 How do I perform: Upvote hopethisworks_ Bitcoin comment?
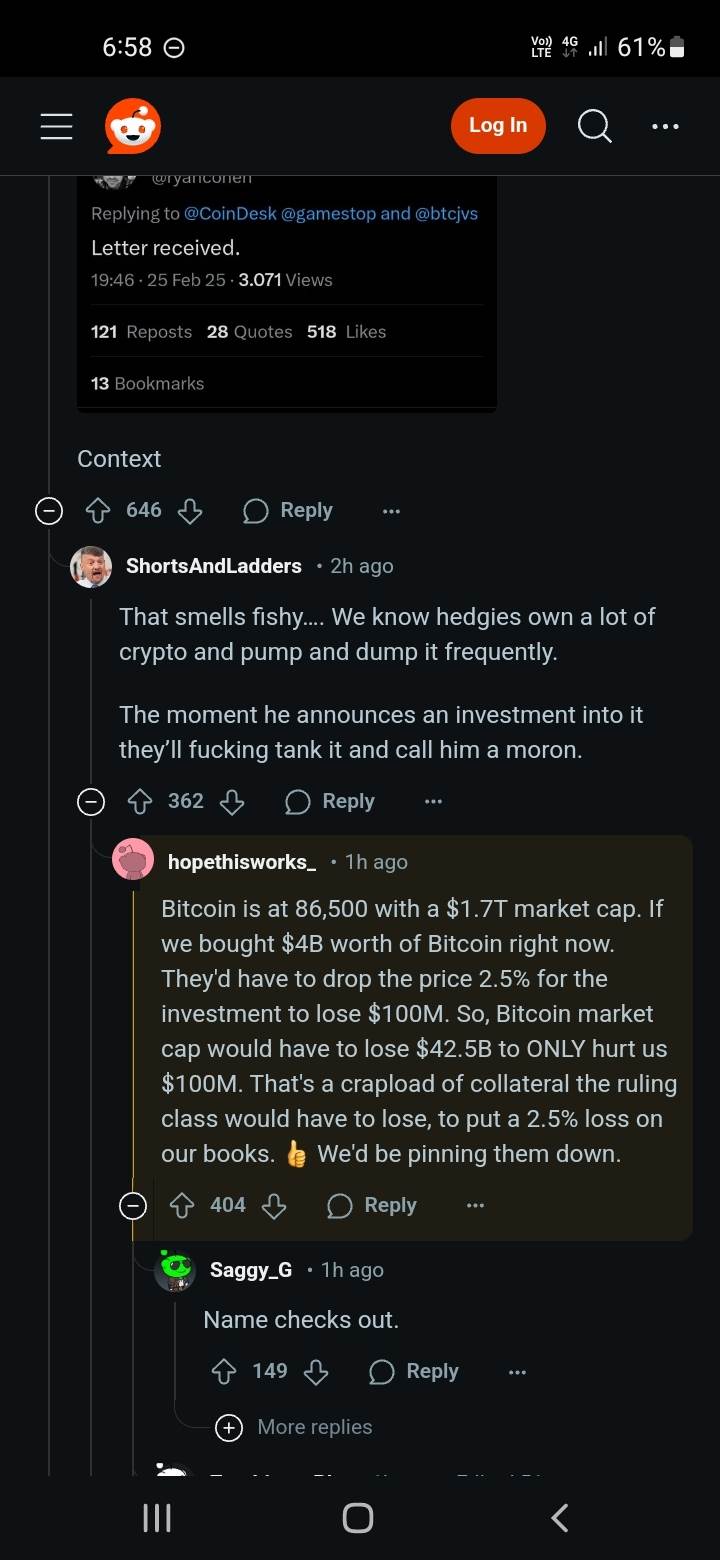[x=182, y=1206]
